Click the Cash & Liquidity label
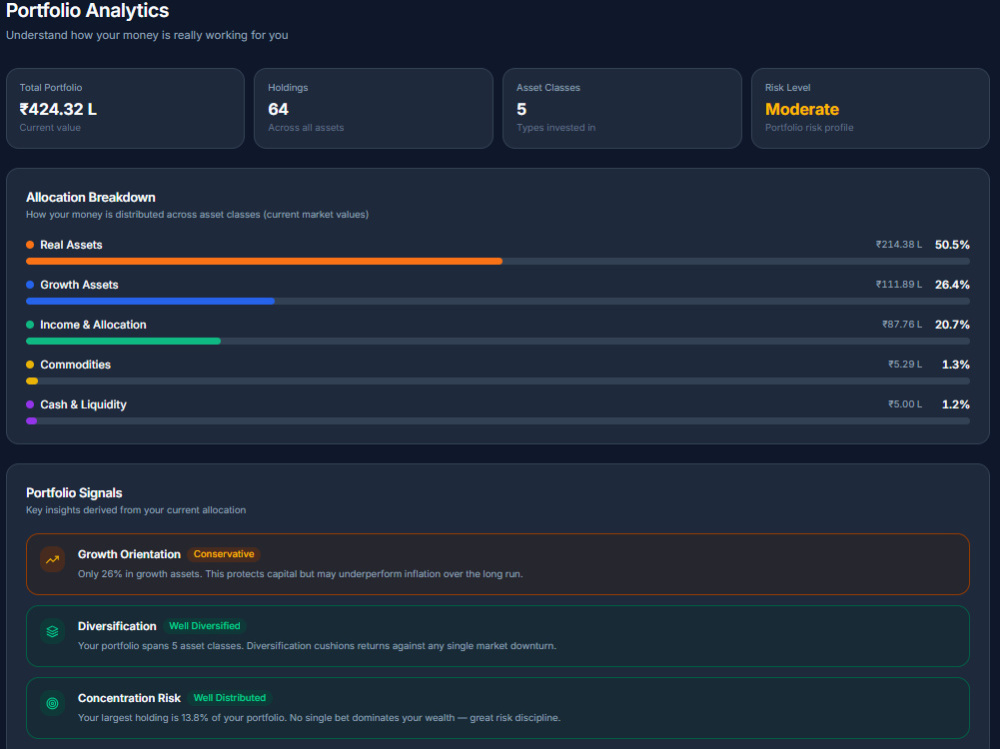This screenshot has height=749, width=1000. 84,404
